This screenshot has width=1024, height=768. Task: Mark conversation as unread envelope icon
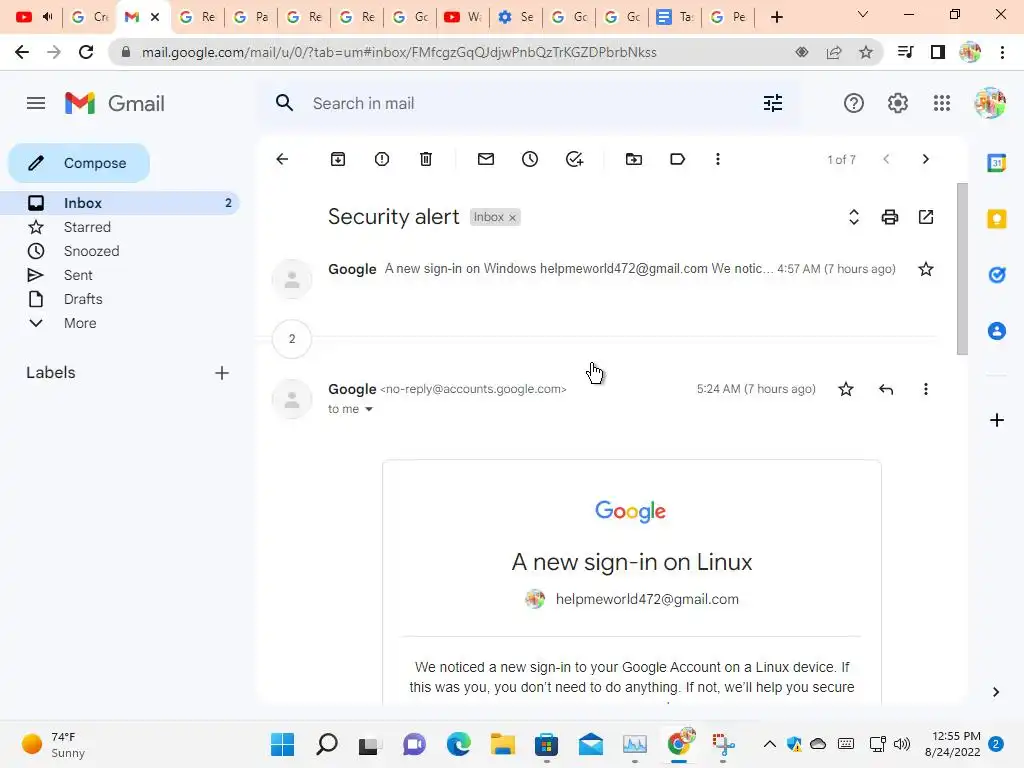[x=486, y=159]
